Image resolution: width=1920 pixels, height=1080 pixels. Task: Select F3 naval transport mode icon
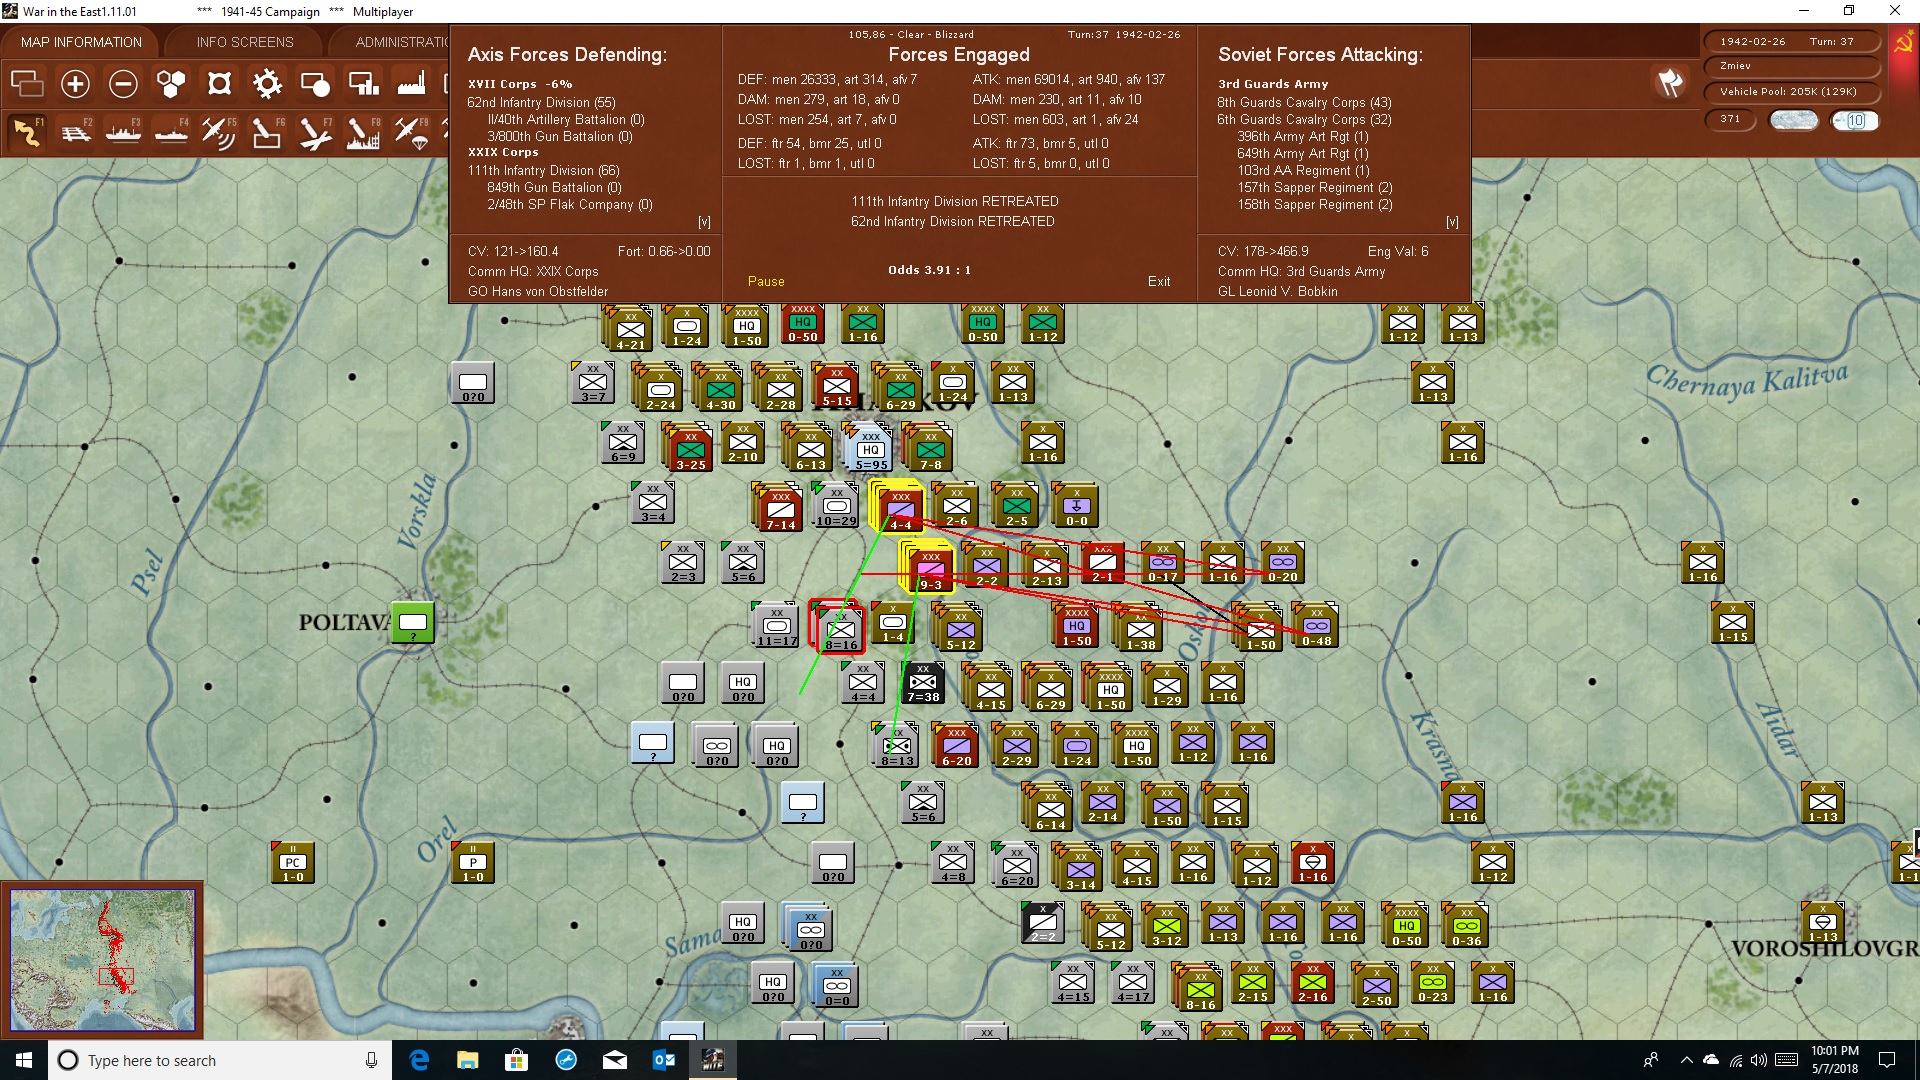coord(123,132)
